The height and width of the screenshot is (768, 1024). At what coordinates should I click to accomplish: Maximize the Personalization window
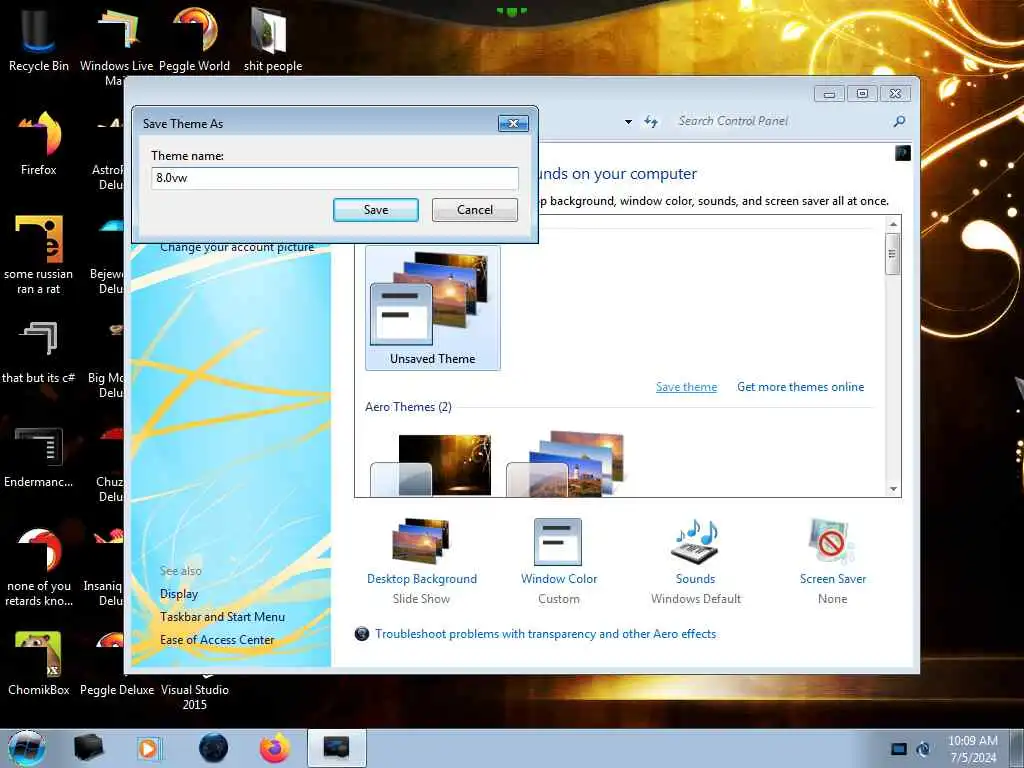pyautogui.click(x=862, y=94)
